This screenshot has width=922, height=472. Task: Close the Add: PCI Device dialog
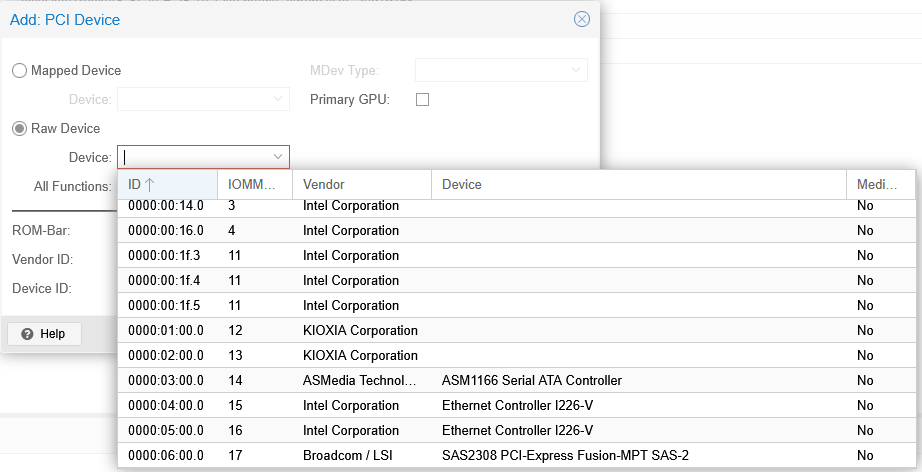coord(581,19)
